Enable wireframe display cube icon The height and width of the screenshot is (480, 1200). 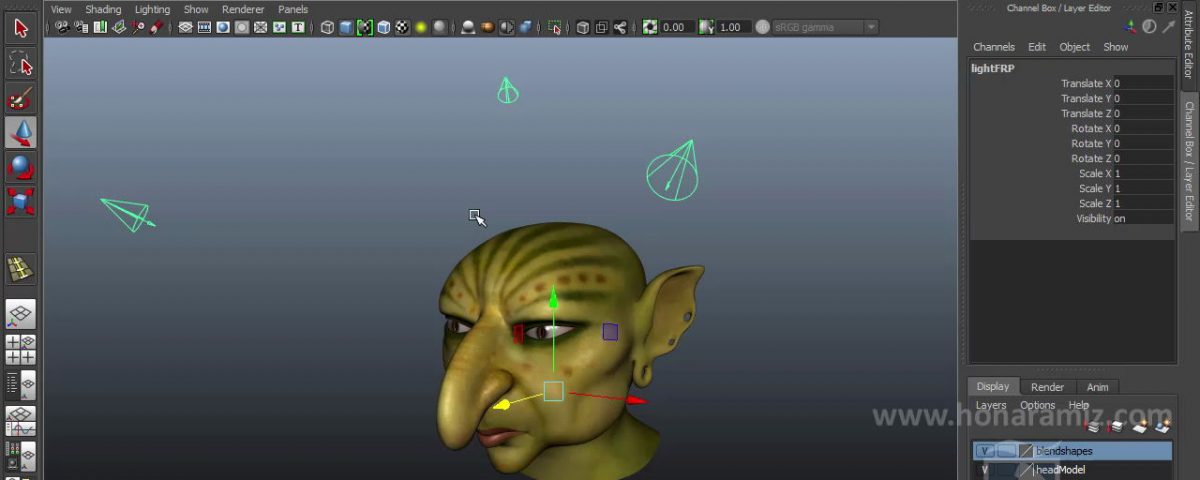click(327, 27)
